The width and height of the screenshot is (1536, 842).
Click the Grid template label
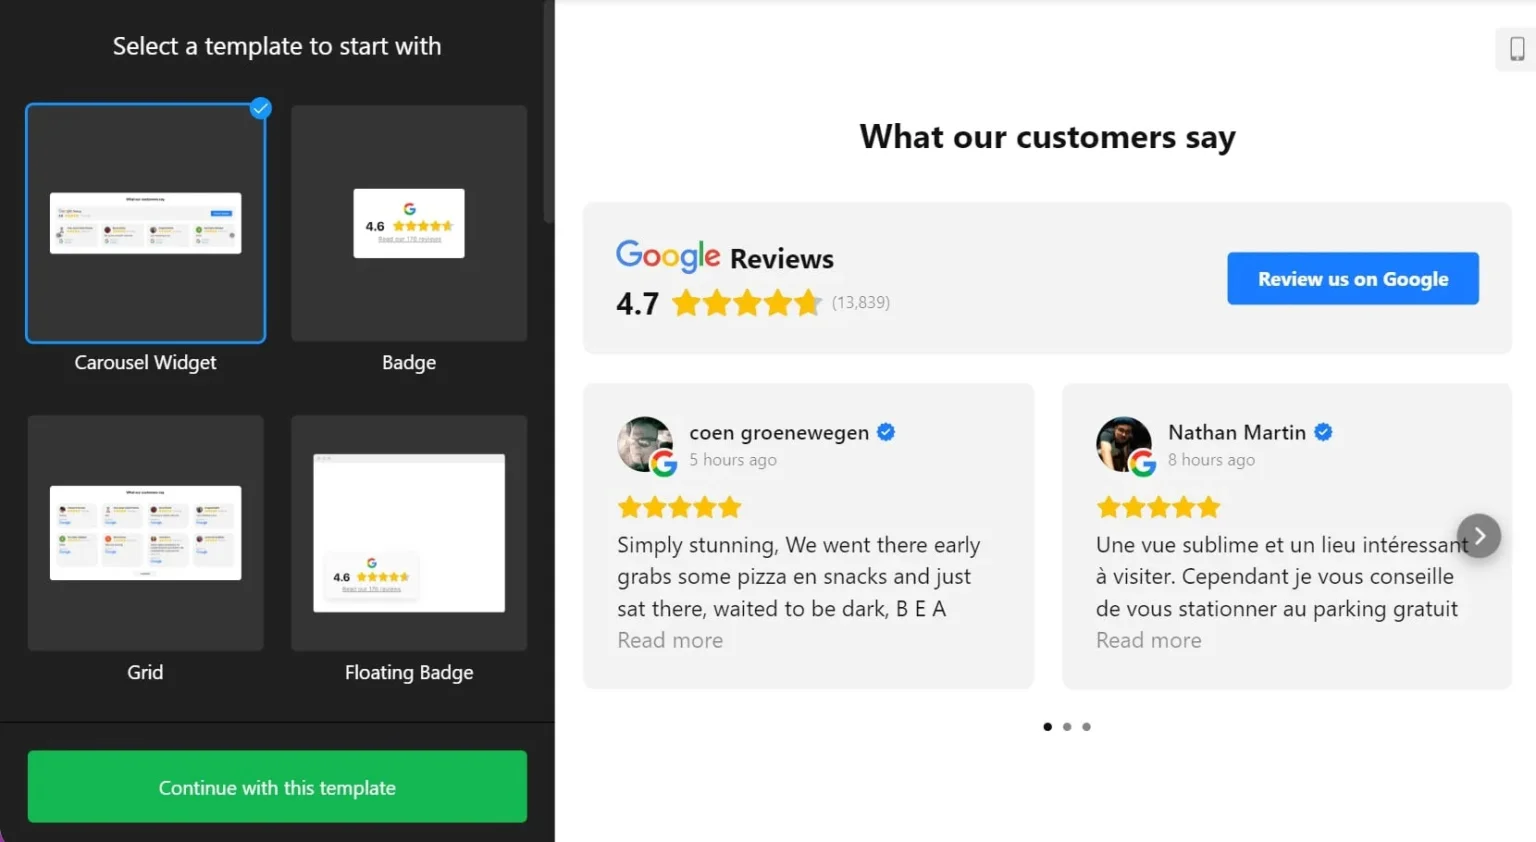tap(145, 672)
